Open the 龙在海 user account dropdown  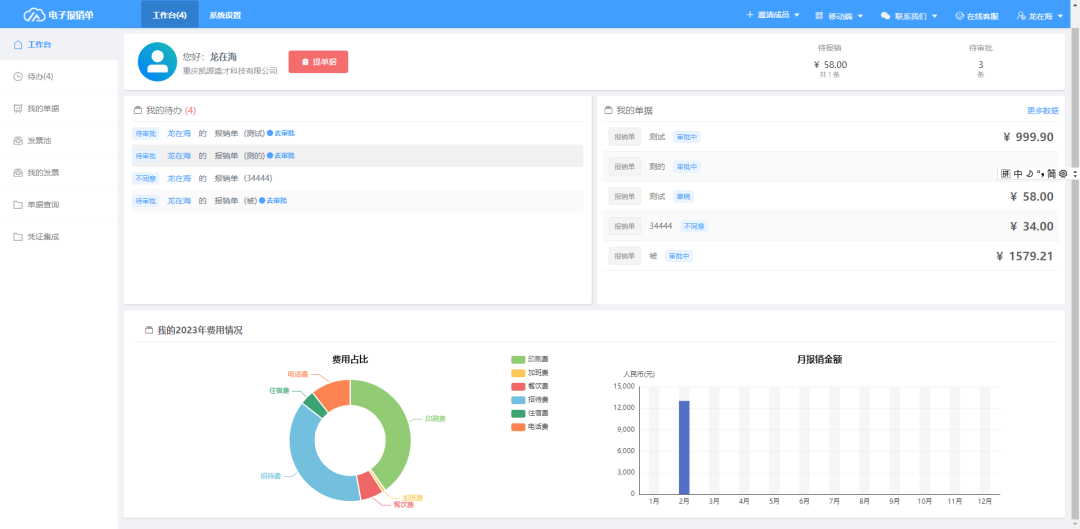[x=1039, y=15]
